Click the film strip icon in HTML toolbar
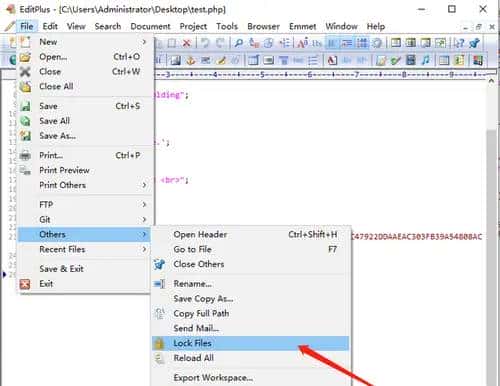Screen dimensions: 500x386 tap(411, 60)
